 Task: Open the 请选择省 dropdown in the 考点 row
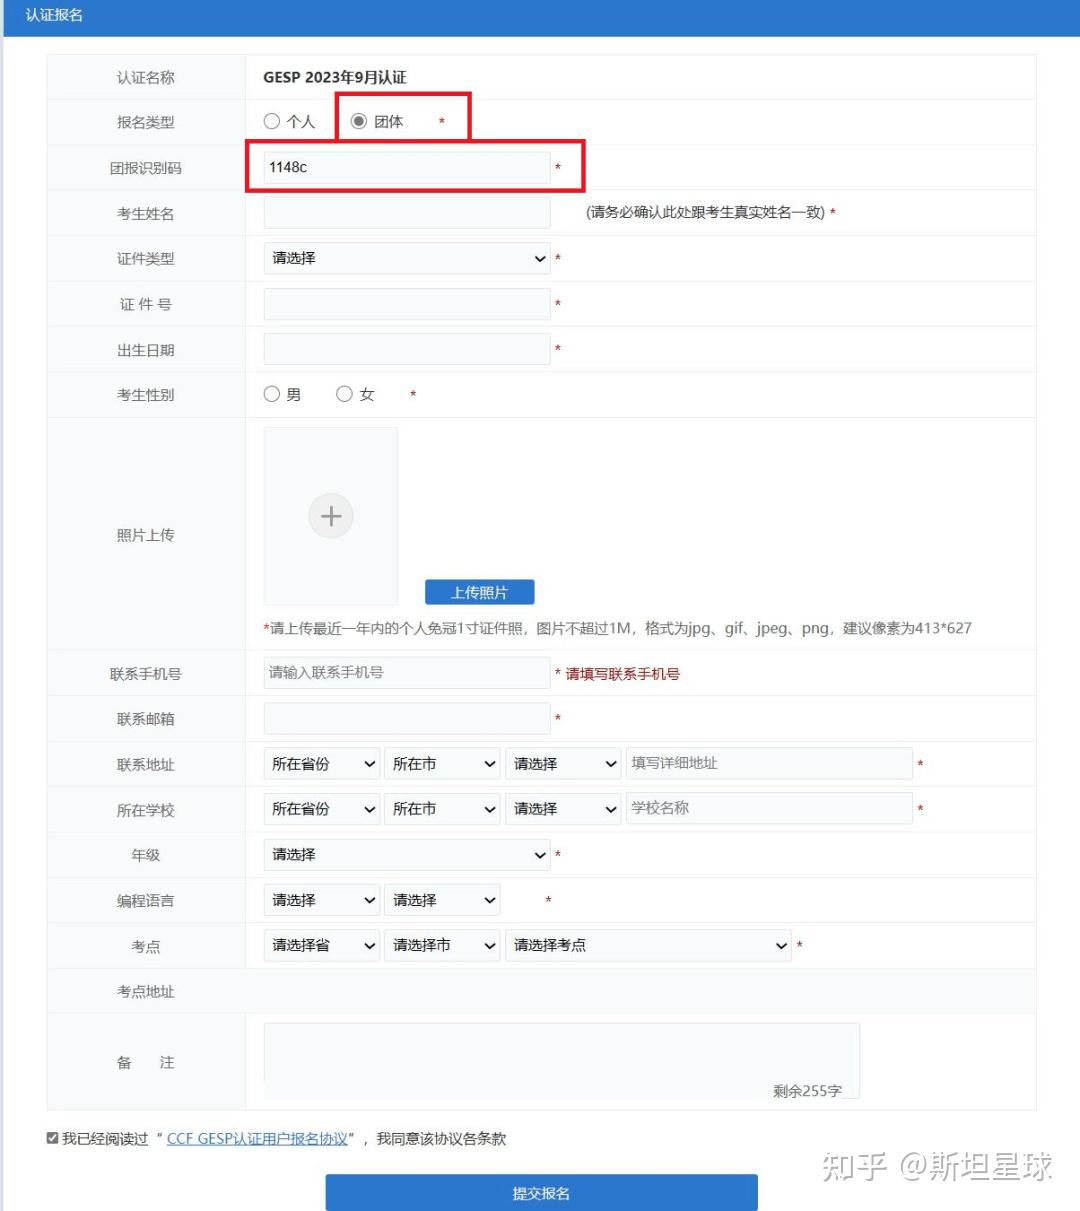[321, 945]
